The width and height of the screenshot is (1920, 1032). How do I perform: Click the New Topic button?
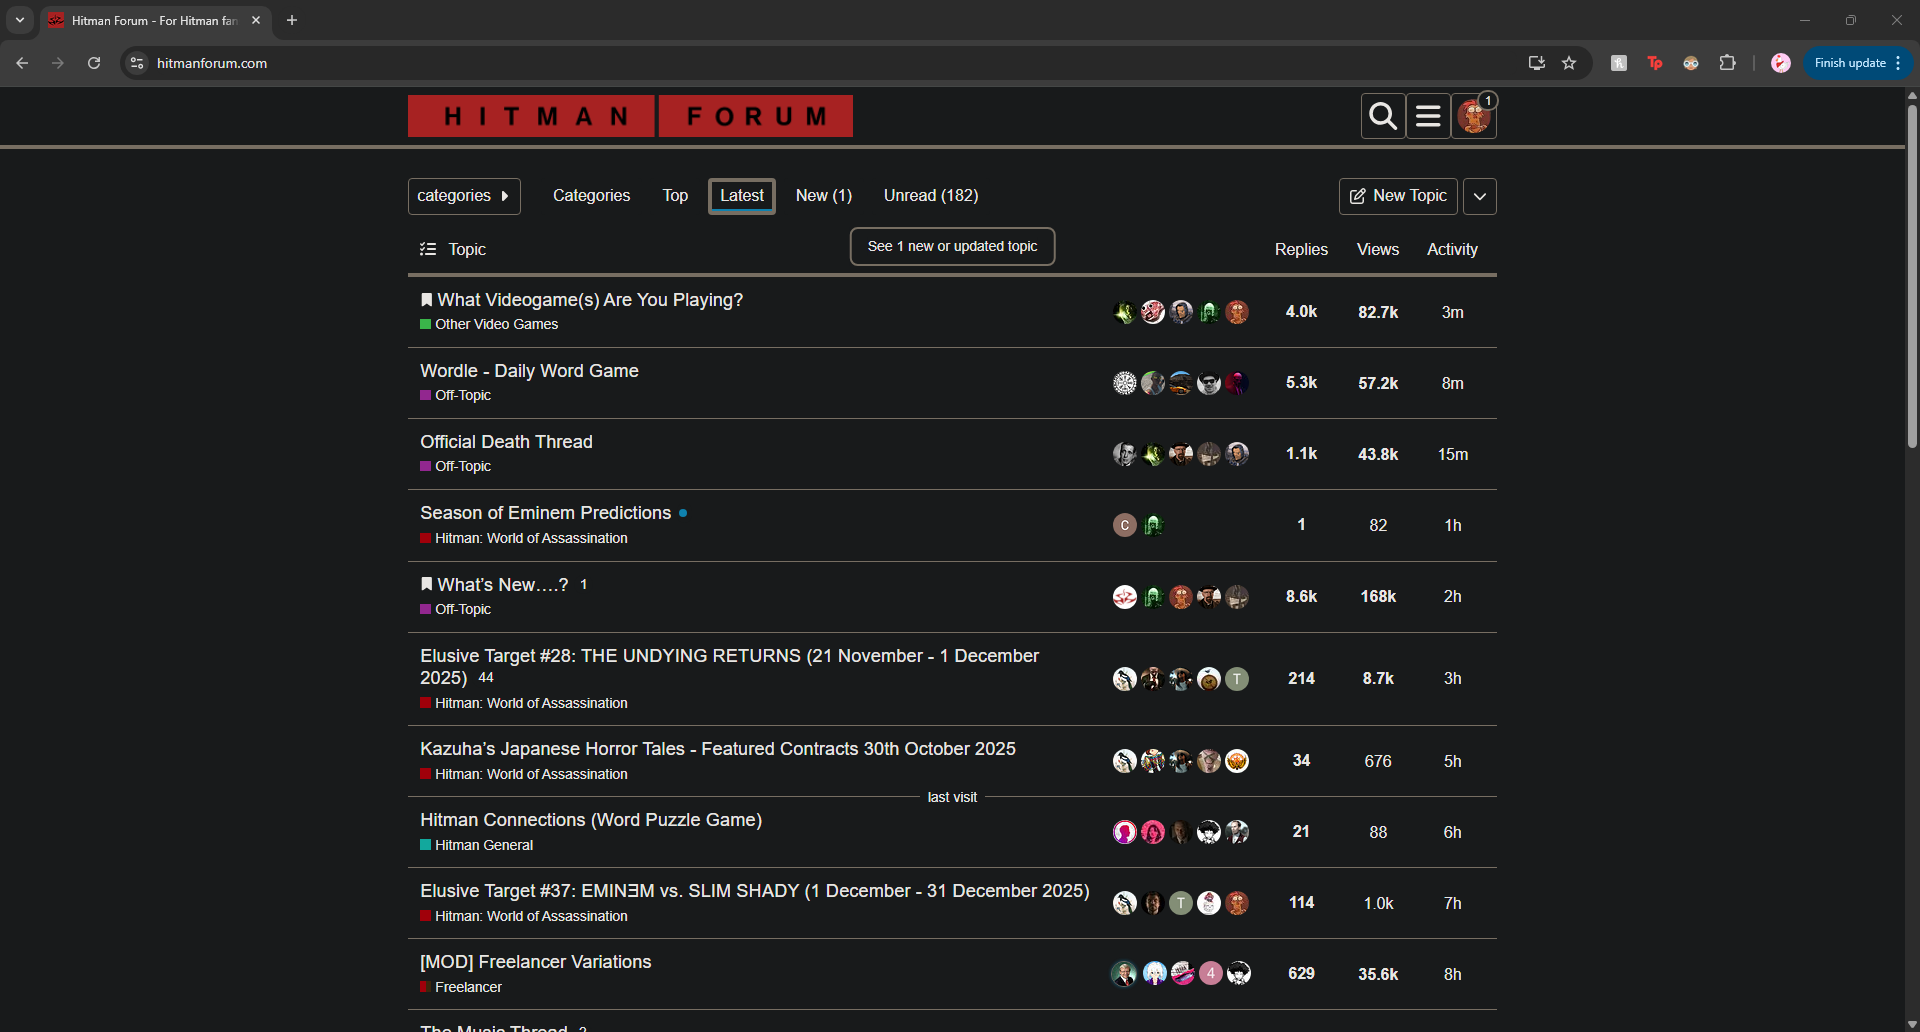pos(1397,196)
